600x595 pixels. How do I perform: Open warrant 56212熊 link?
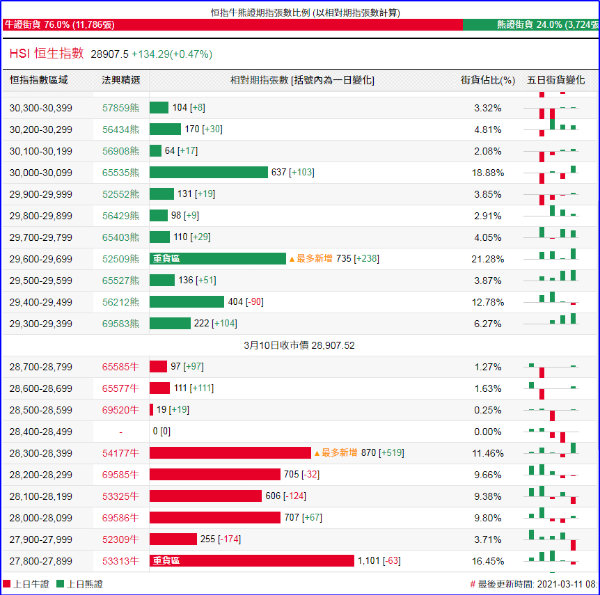[121, 302]
